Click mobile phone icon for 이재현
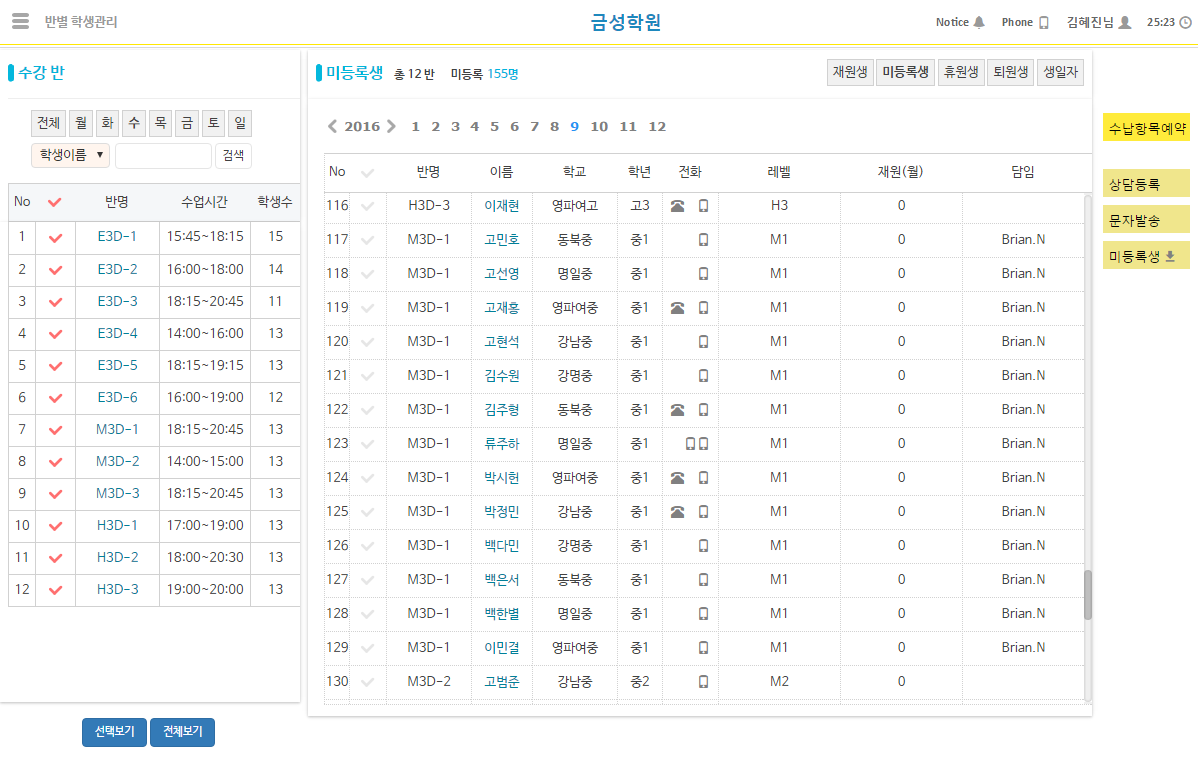 [704, 205]
